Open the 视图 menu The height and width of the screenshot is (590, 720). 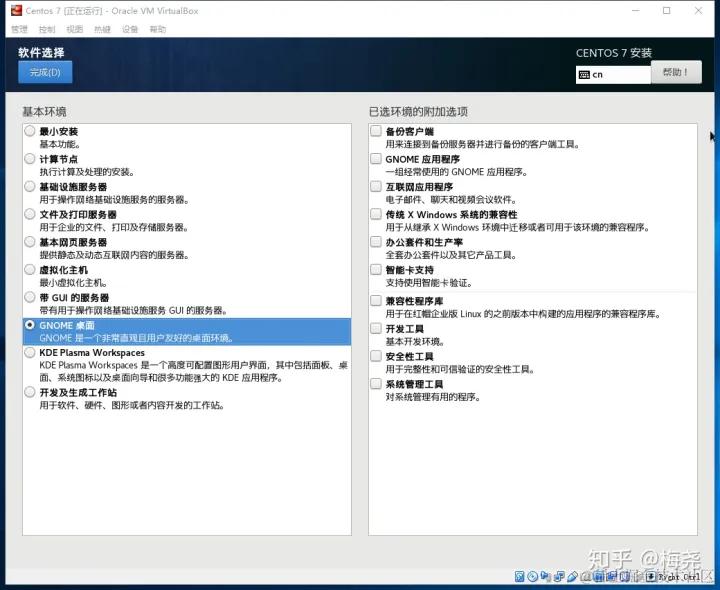(74, 29)
